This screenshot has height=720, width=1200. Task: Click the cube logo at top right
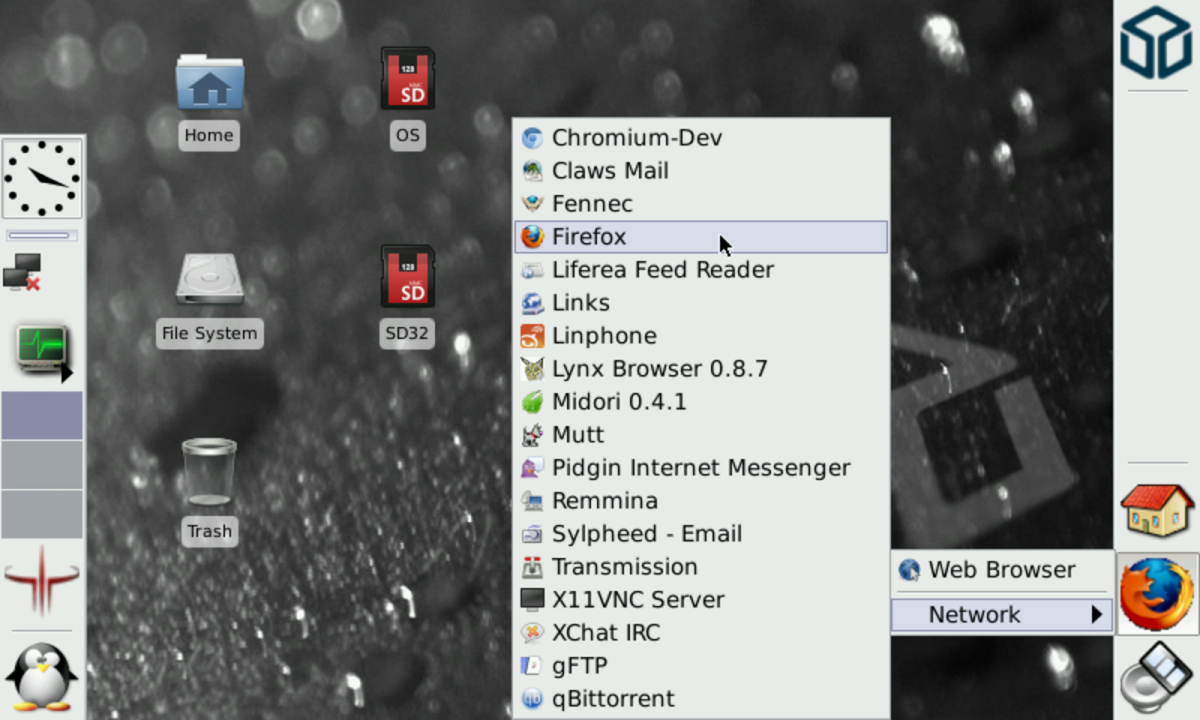coord(1156,43)
